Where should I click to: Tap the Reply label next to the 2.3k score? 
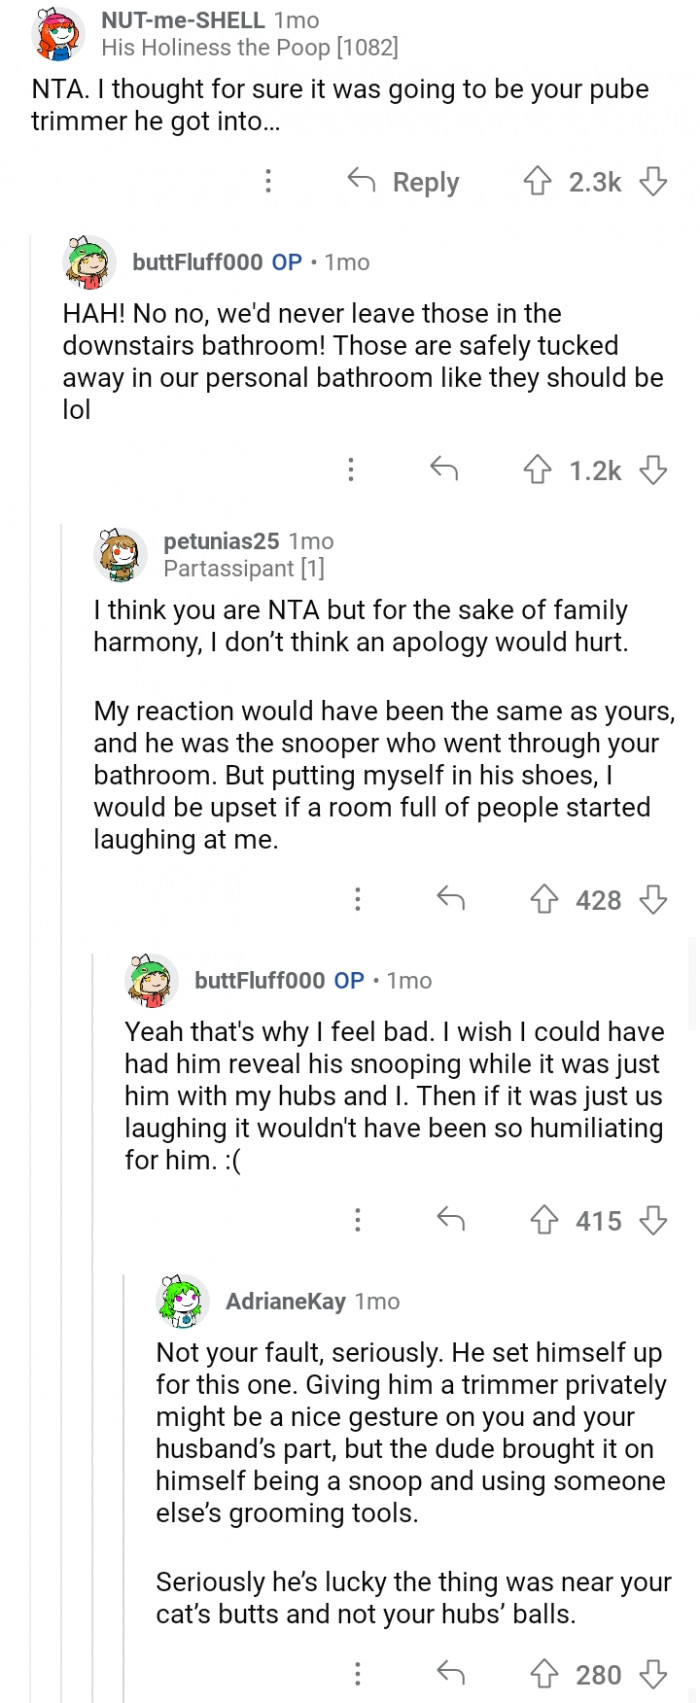[x=426, y=182]
